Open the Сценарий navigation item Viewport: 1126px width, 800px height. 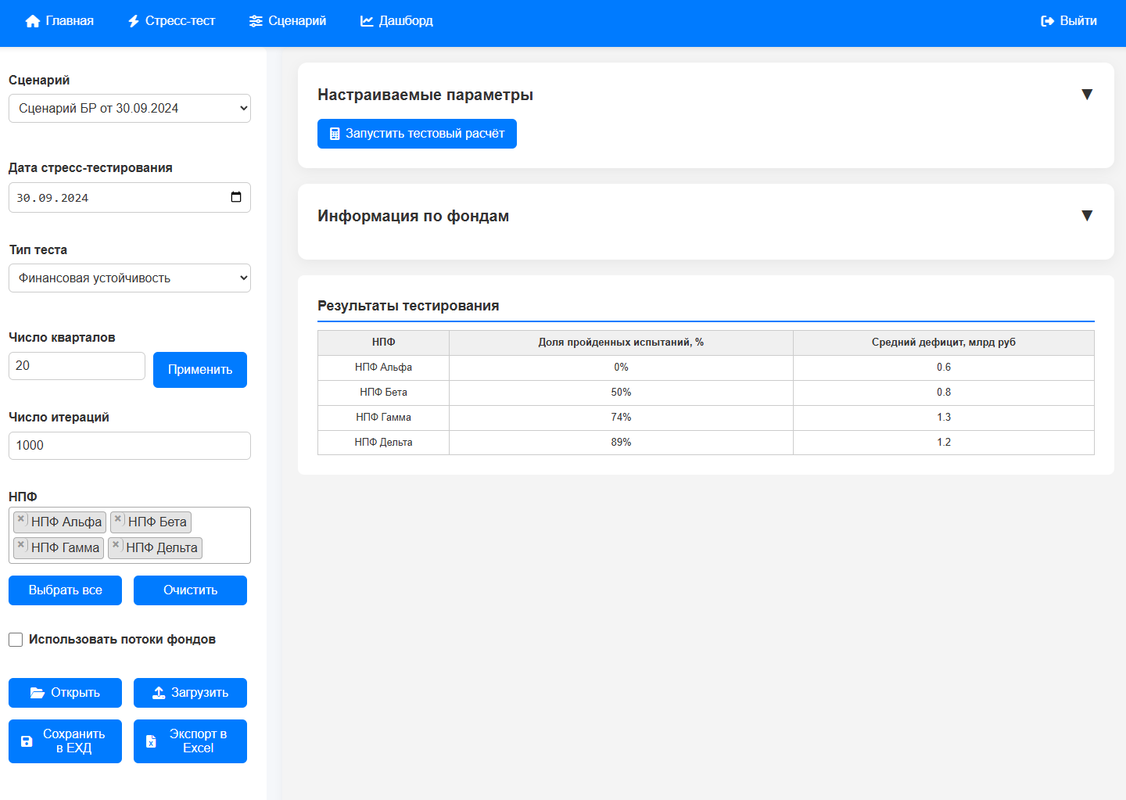coord(287,22)
